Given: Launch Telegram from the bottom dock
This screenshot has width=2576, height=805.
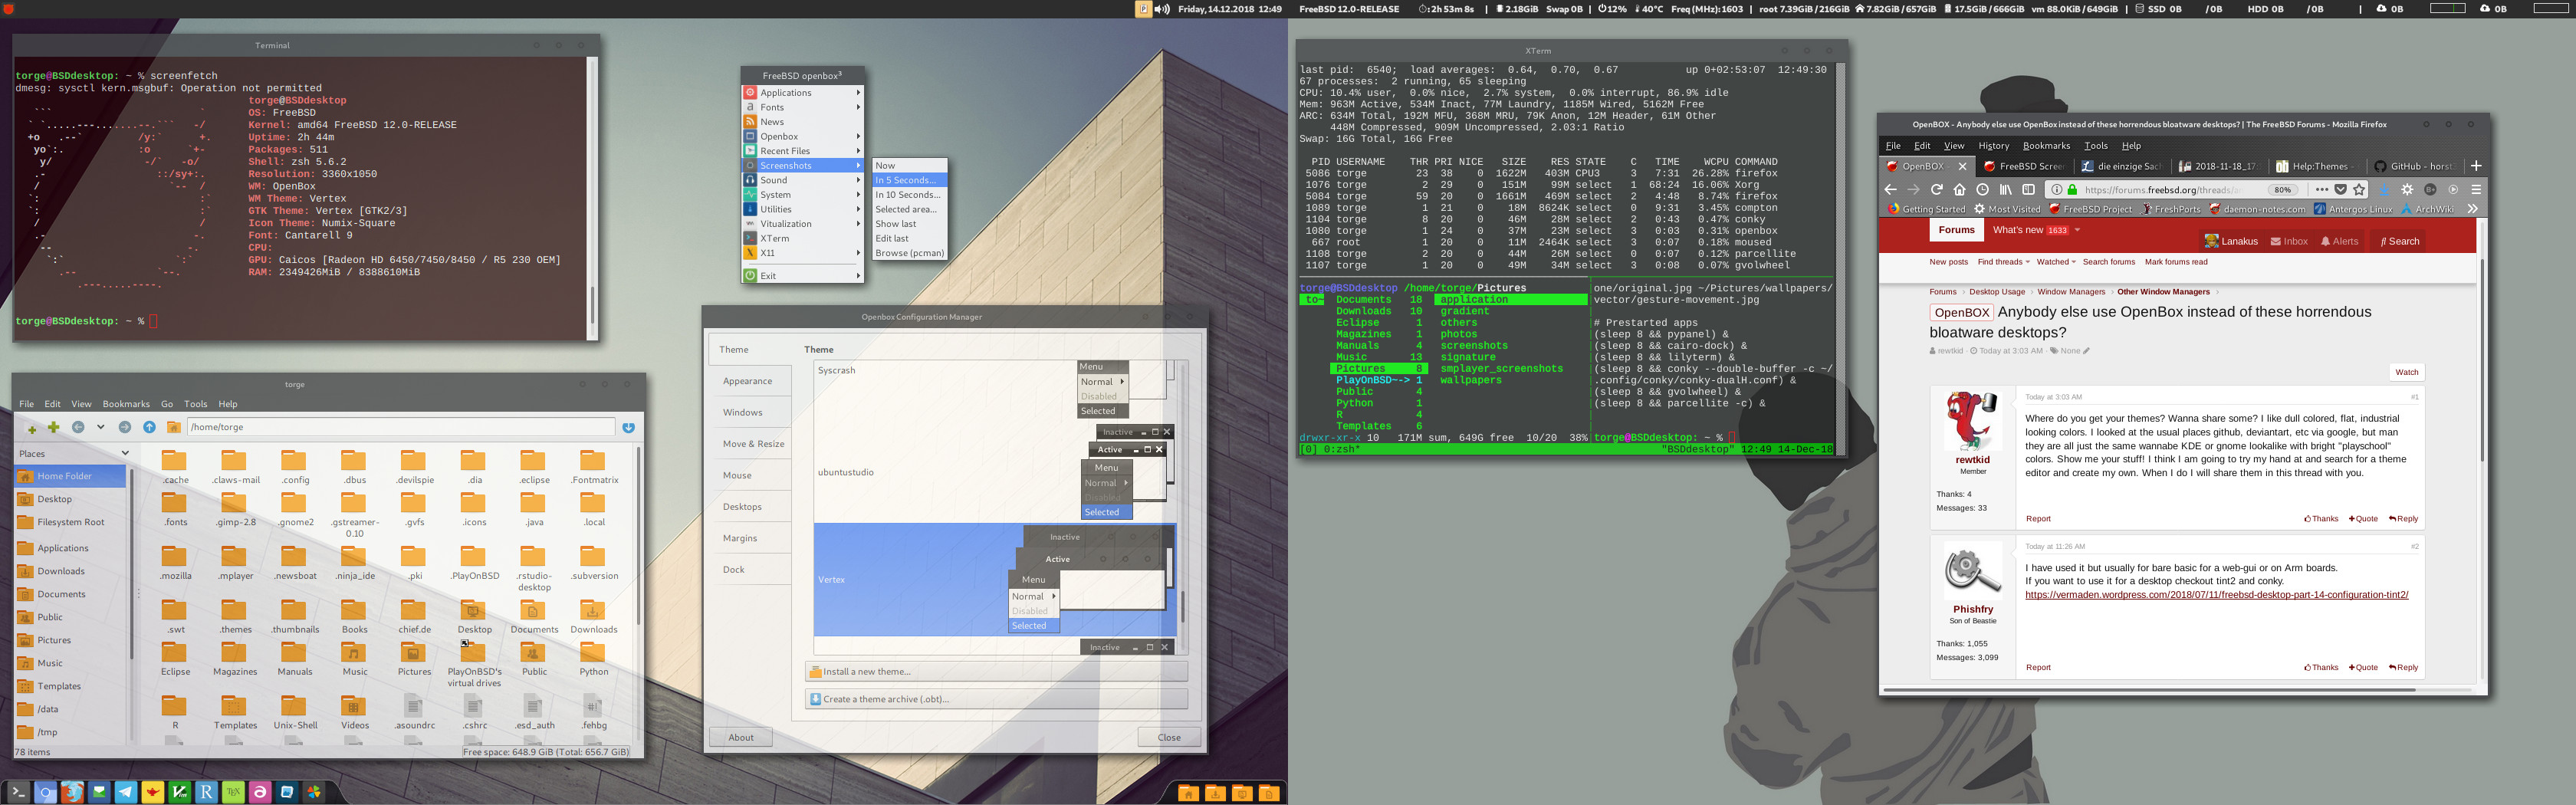Looking at the screenshot, I should [126, 792].
